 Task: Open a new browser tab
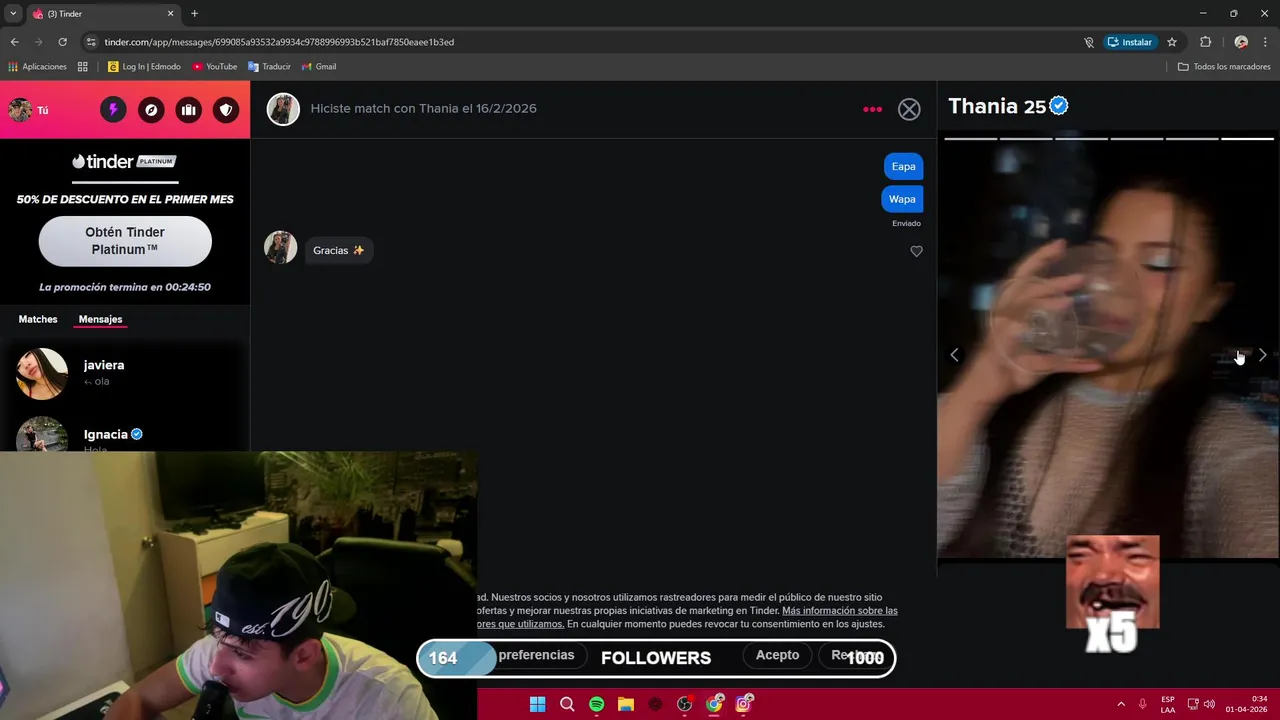(194, 14)
